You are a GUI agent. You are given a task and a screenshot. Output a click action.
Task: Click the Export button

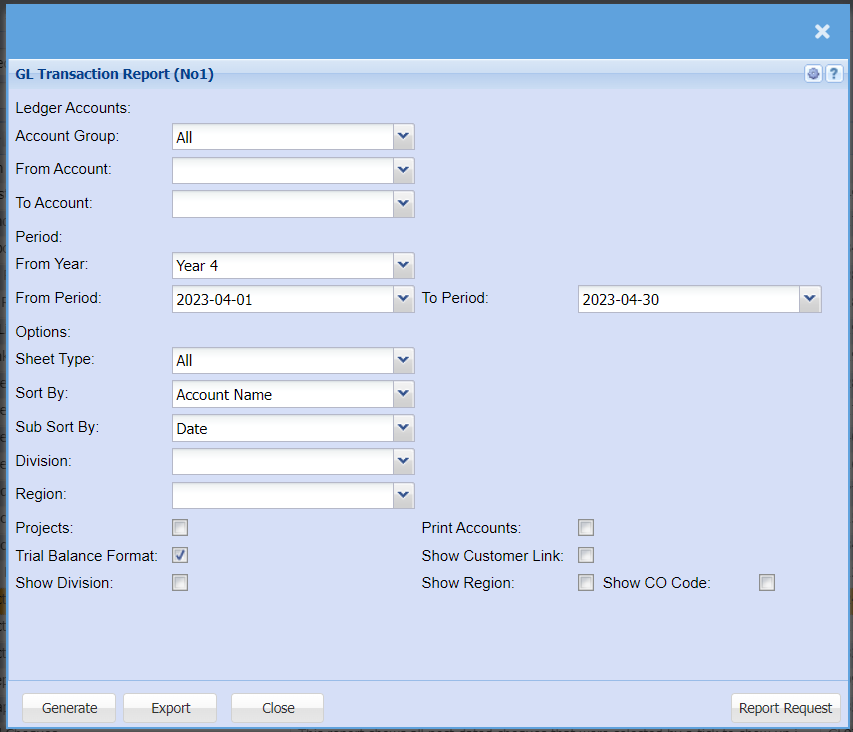[170, 708]
